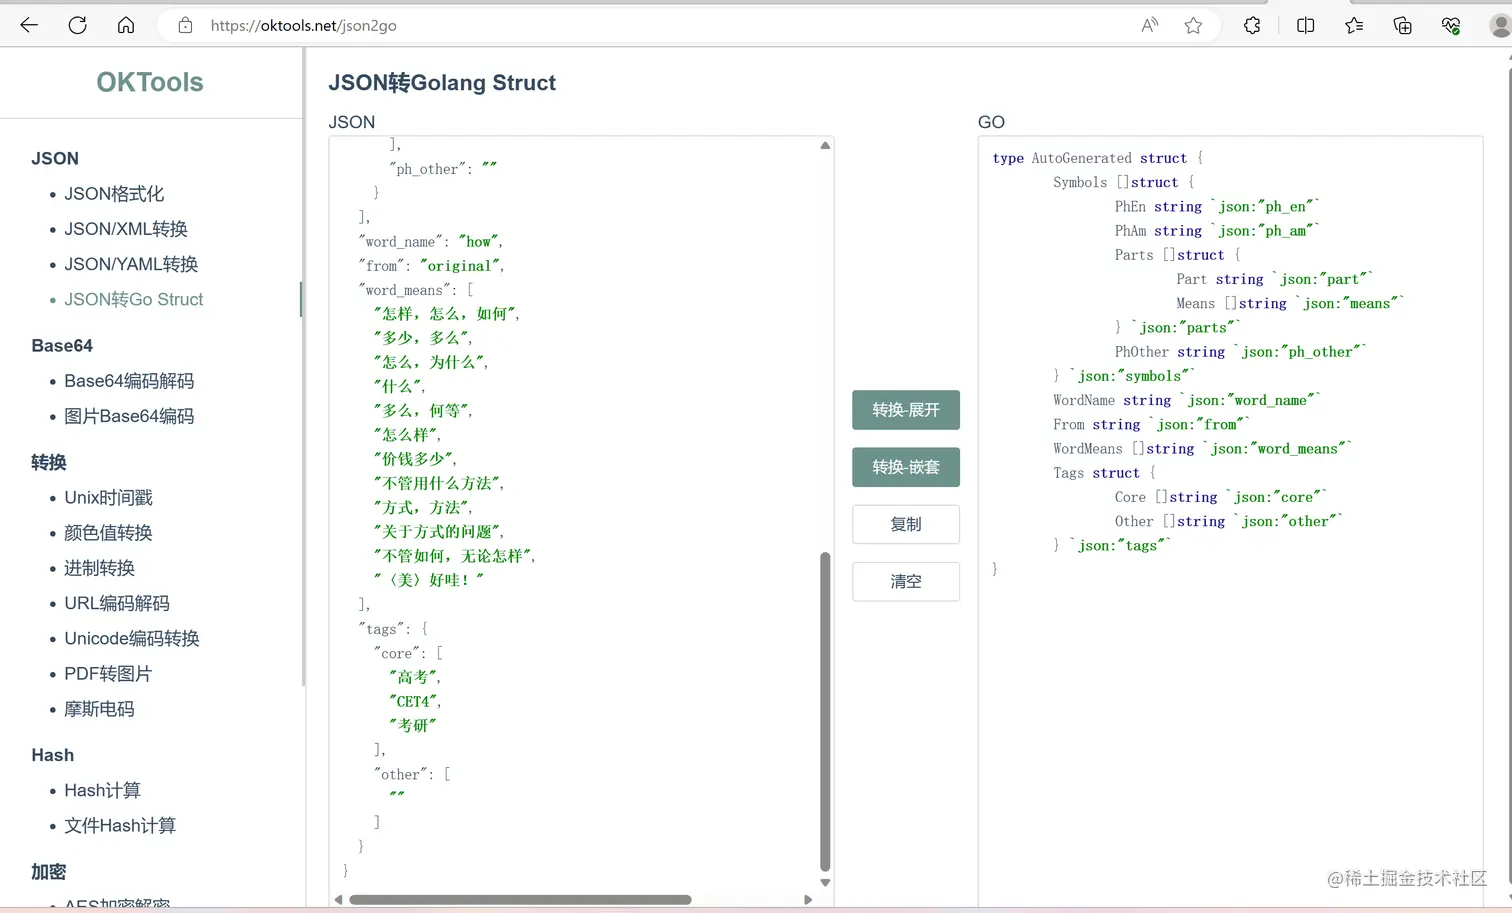
Task: Click the "价钱多少" entry in JSON
Action: click(413, 459)
